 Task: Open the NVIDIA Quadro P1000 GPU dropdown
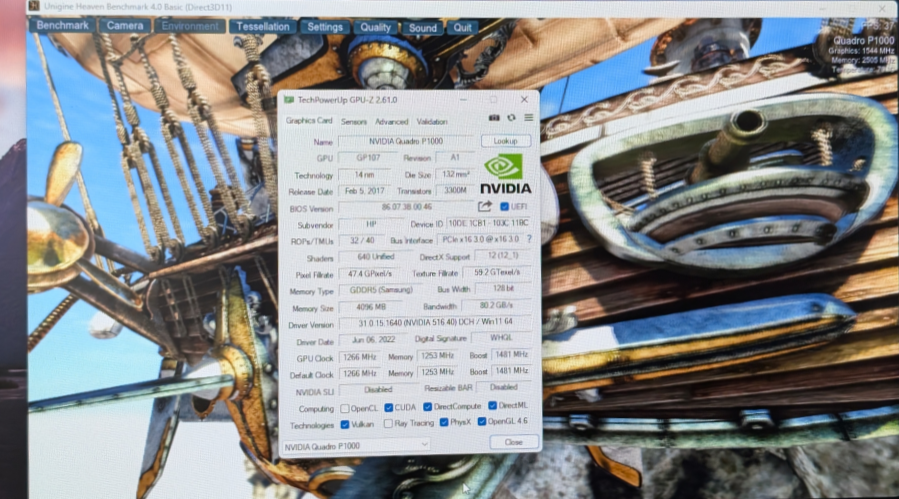[356, 446]
